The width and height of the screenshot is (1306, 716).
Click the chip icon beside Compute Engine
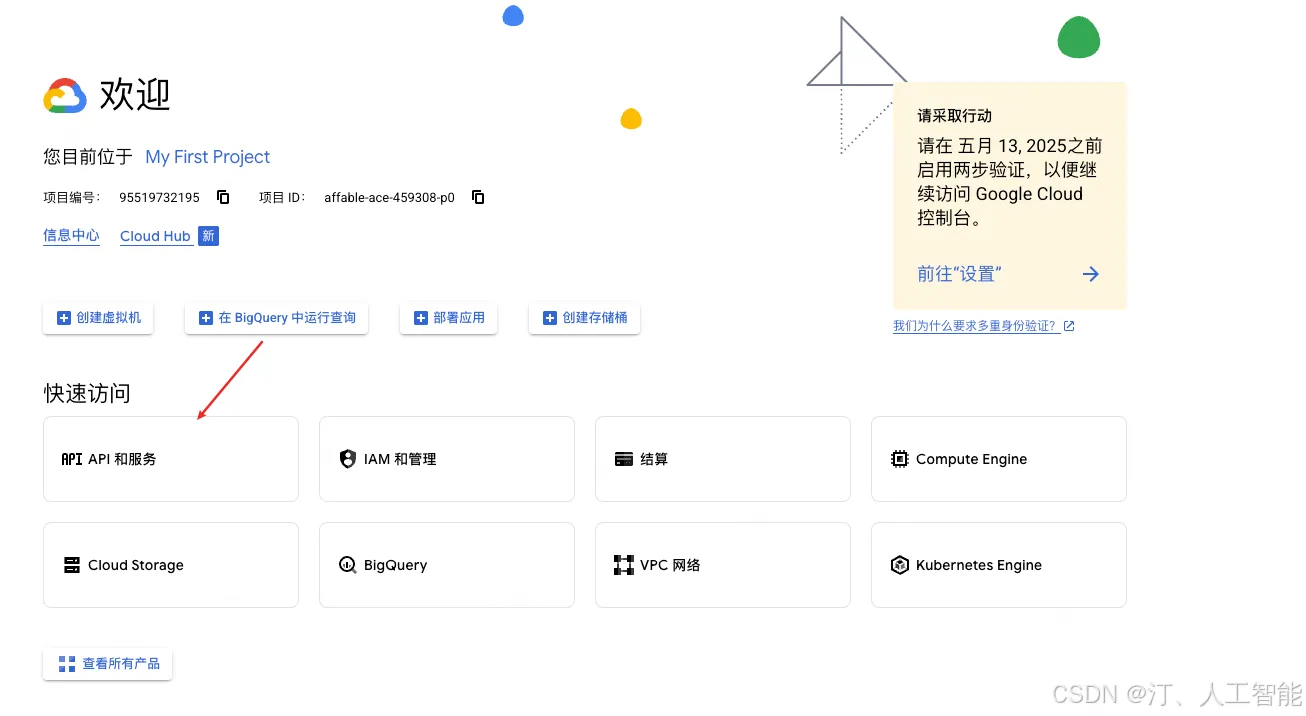(899, 459)
